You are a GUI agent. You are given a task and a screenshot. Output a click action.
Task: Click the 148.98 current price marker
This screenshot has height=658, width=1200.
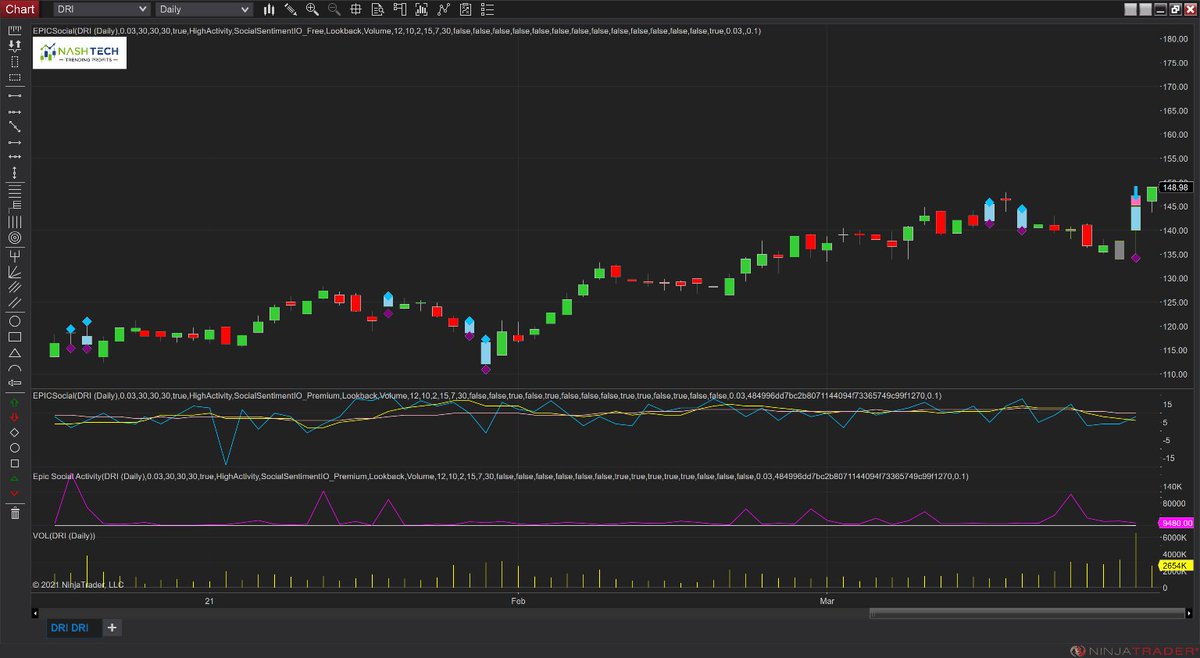point(1176,188)
